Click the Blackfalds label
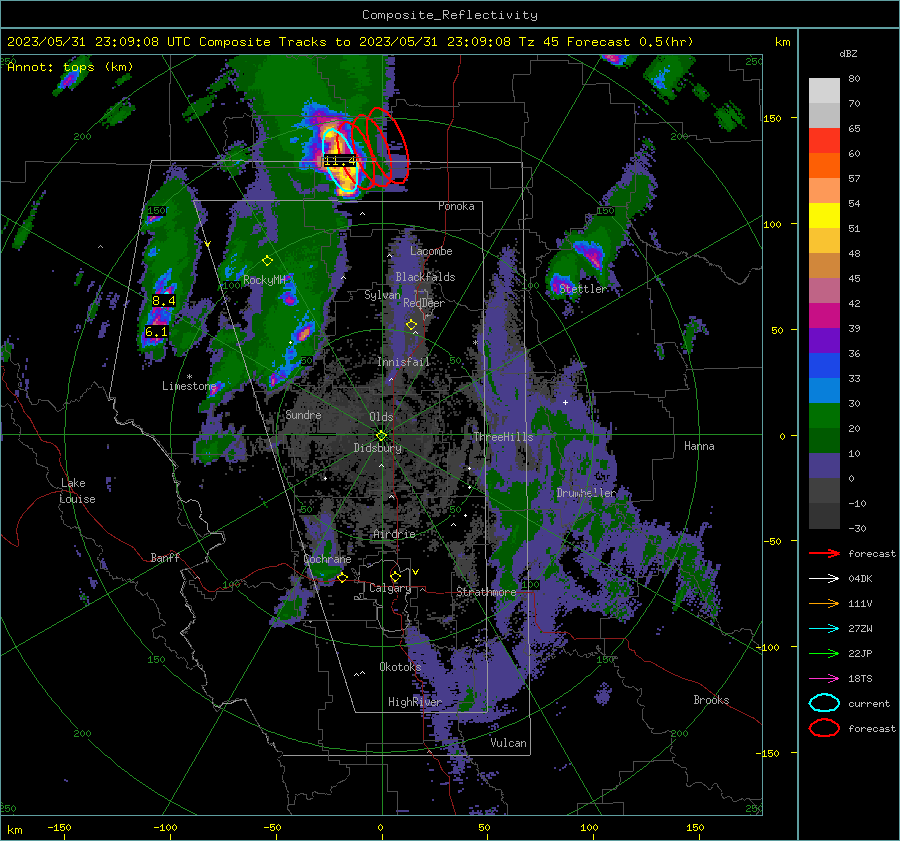This screenshot has width=900, height=841. coord(425,277)
